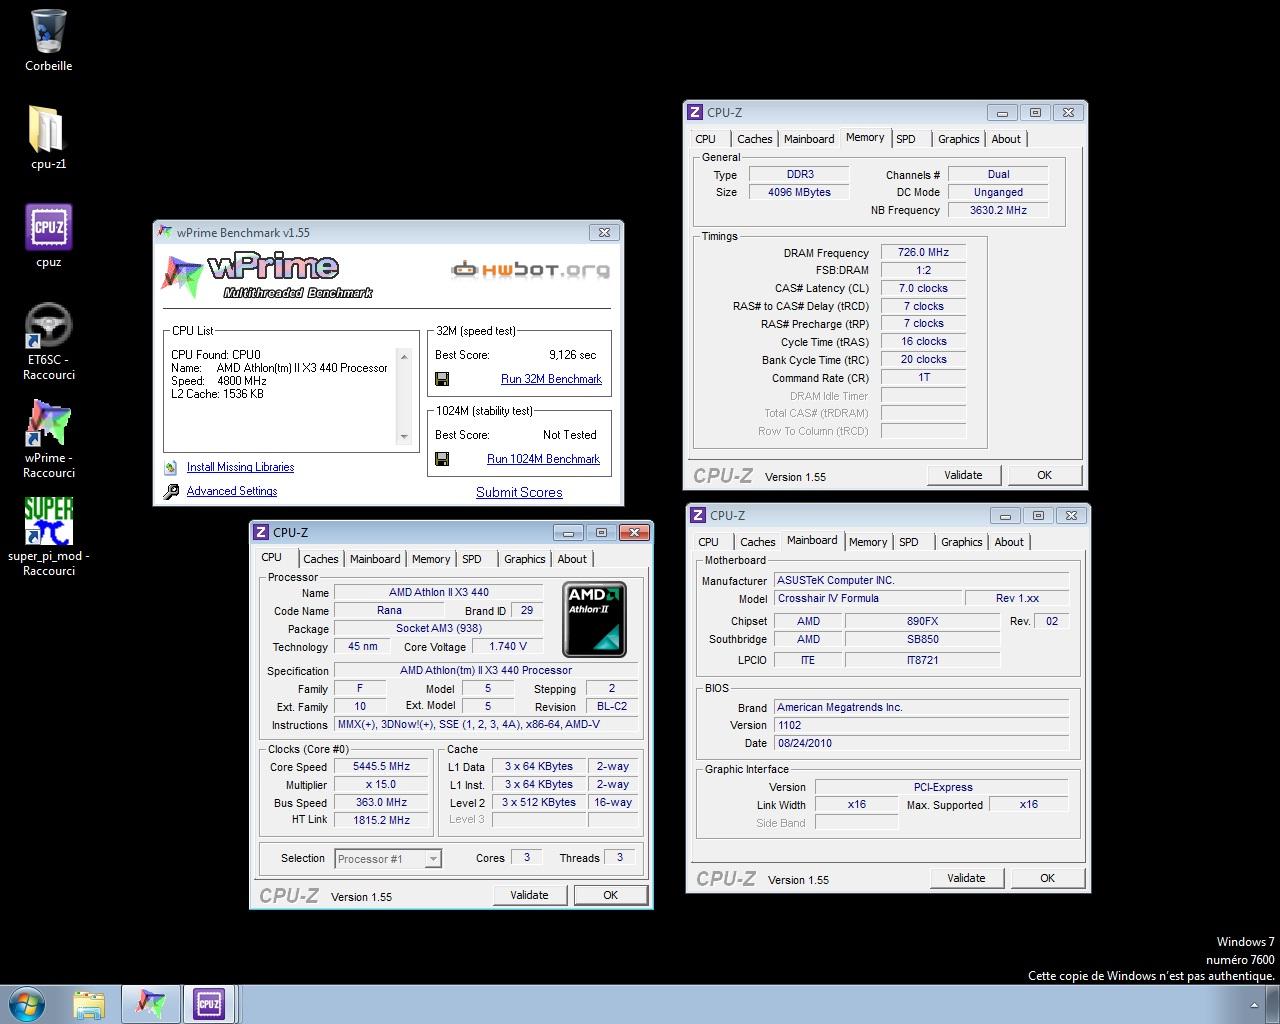Click Validate in the CPU-Z Mainboard window
1280x1024 pixels.
pos(966,878)
